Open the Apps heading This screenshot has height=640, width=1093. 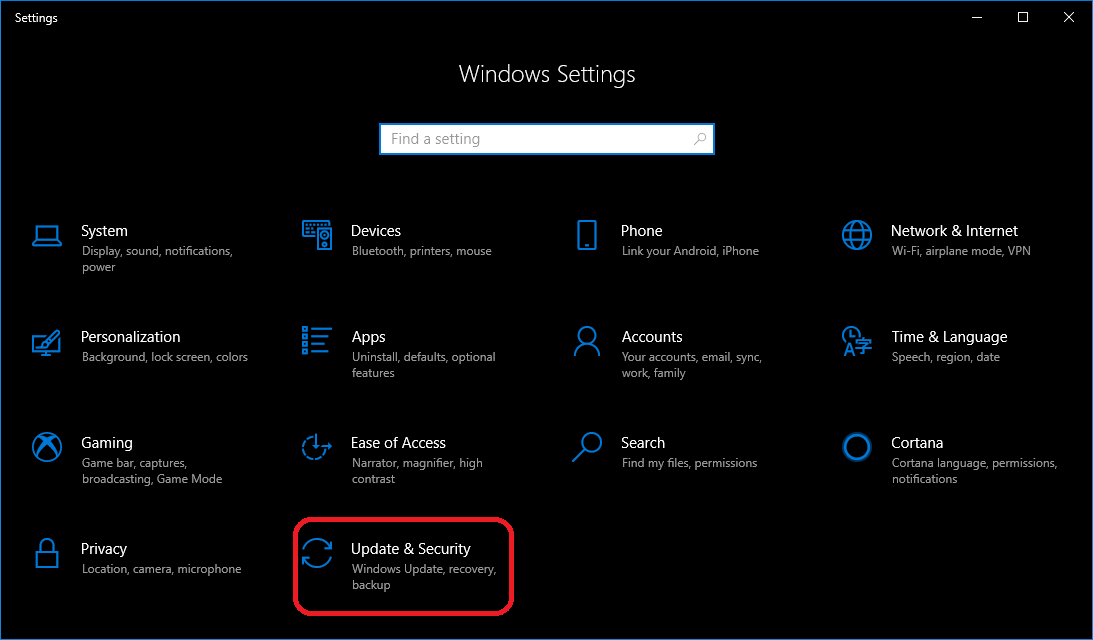pyautogui.click(x=369, y=337)
